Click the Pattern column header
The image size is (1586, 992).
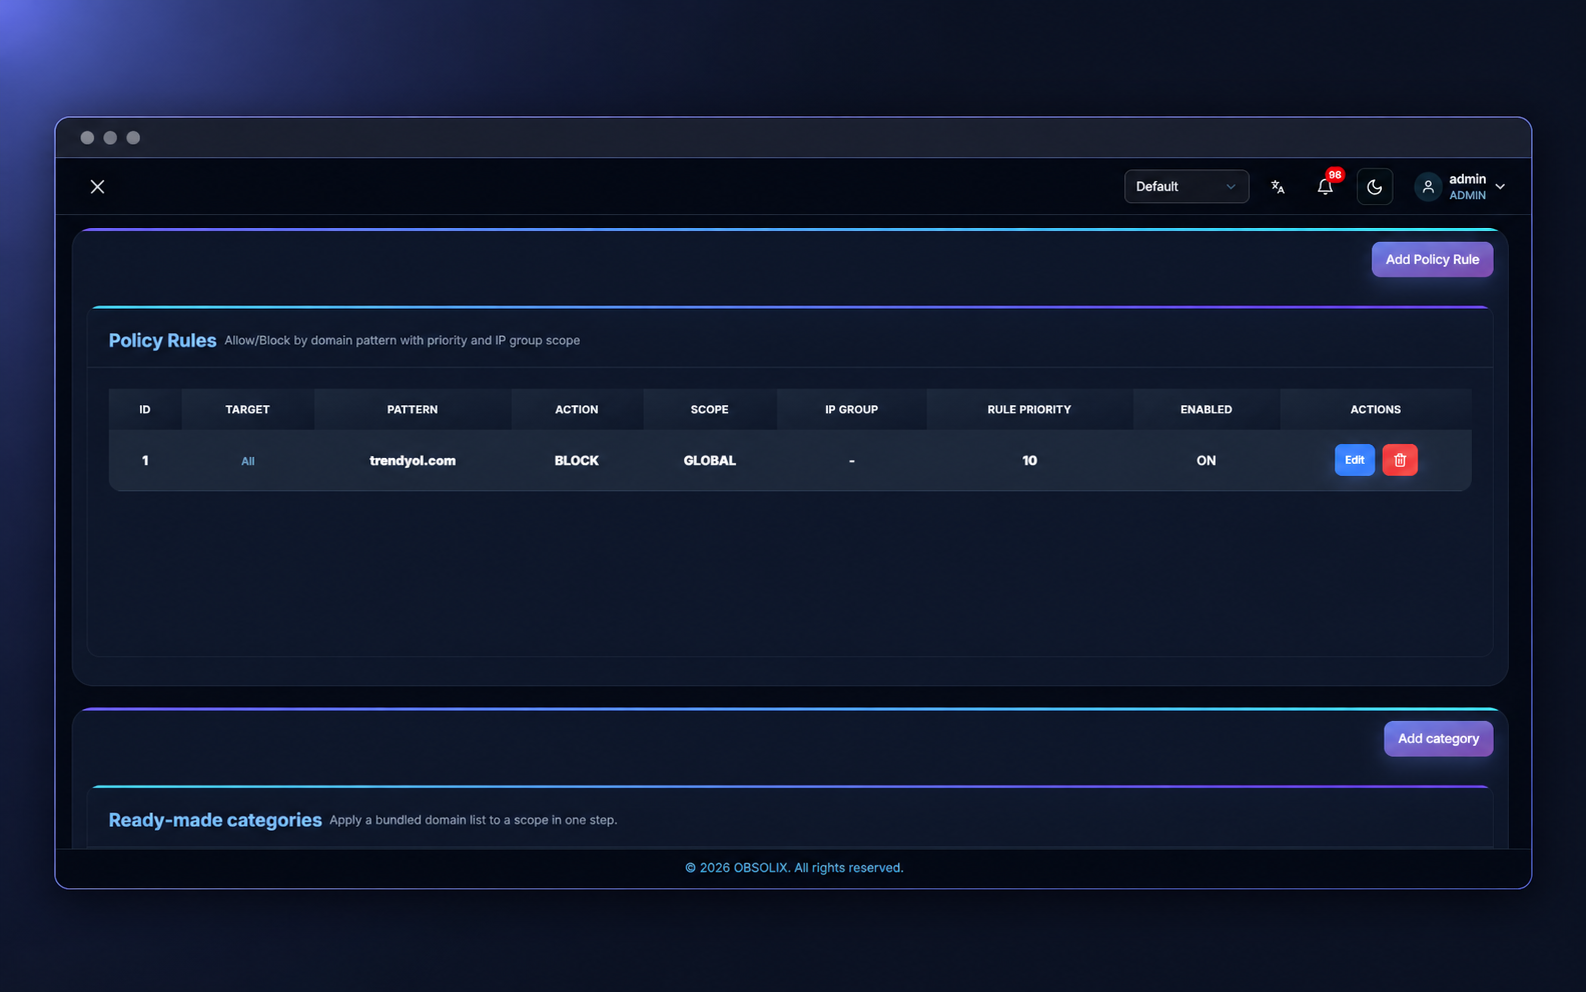[412, 410]
